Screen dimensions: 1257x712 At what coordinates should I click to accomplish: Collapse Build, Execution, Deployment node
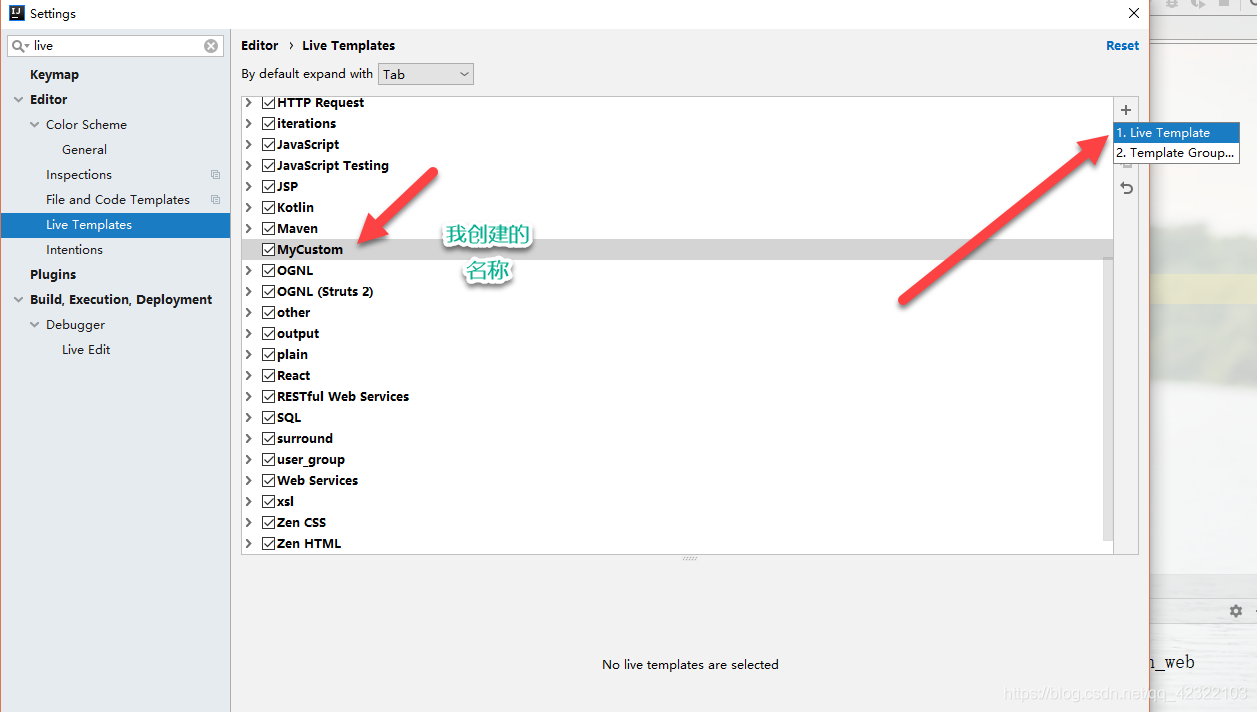coord(19,300)
